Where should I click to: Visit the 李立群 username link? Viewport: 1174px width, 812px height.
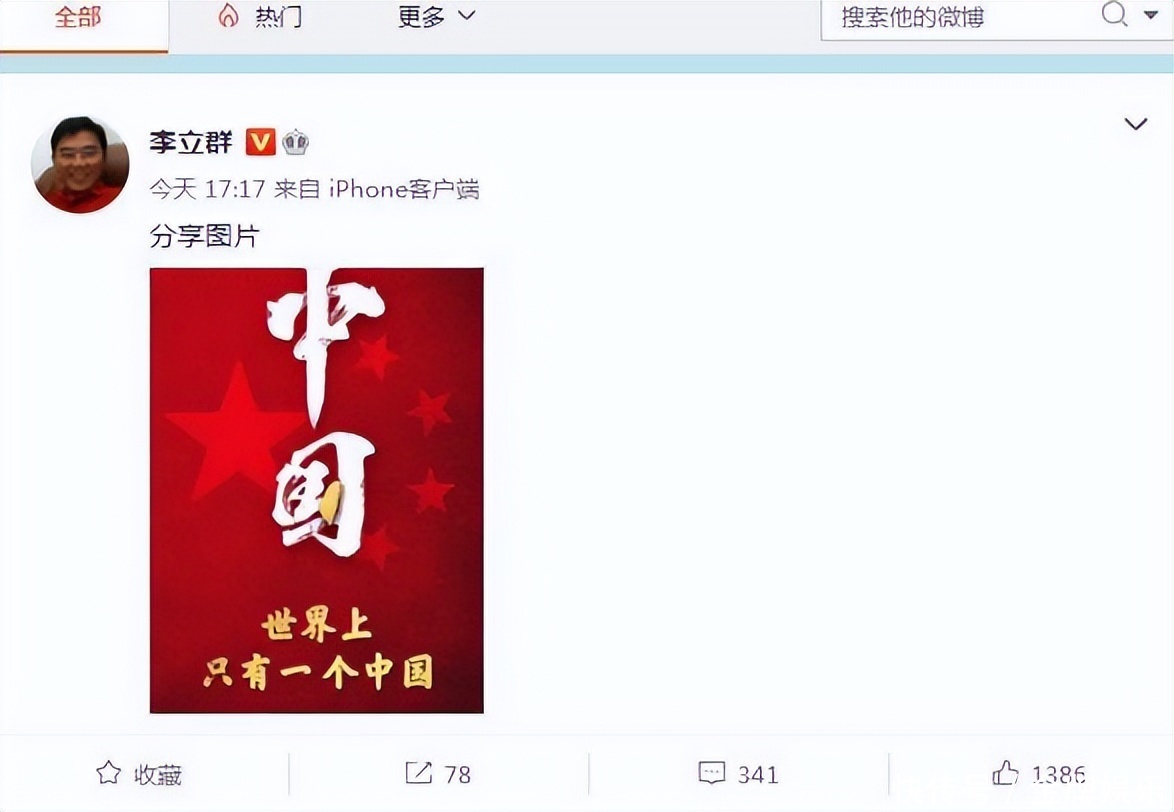pyautogui.click(x=191, y=142)
